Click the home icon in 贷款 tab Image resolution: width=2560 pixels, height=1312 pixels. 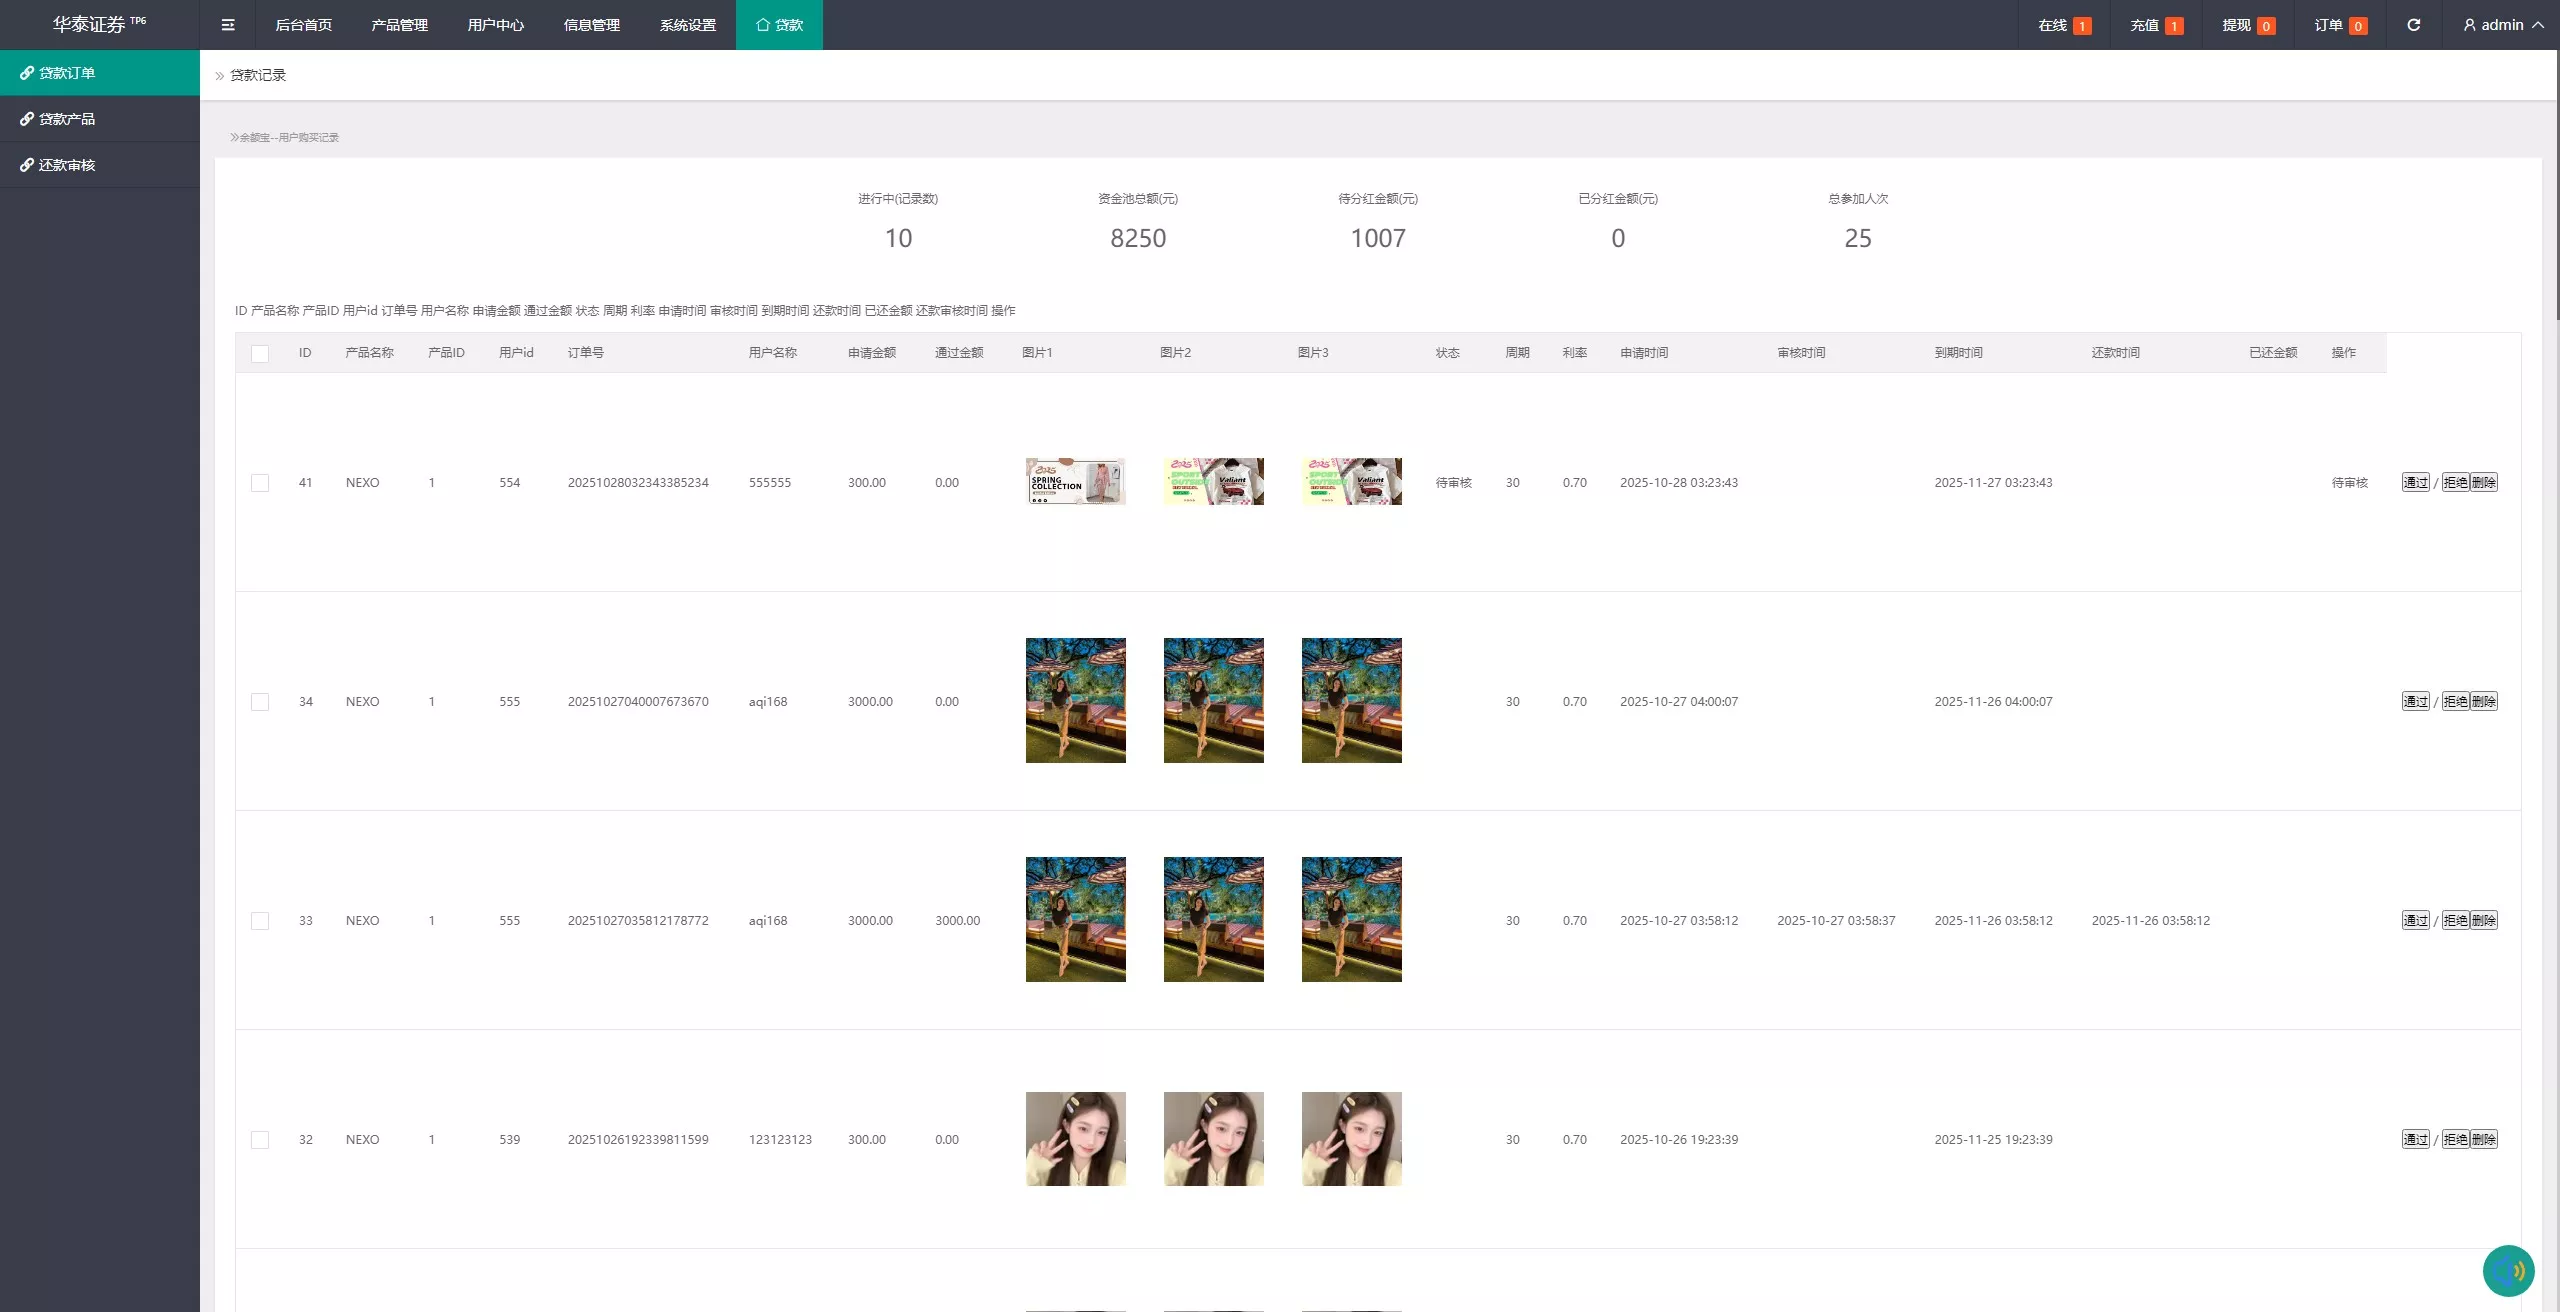(x=763, y=25)
